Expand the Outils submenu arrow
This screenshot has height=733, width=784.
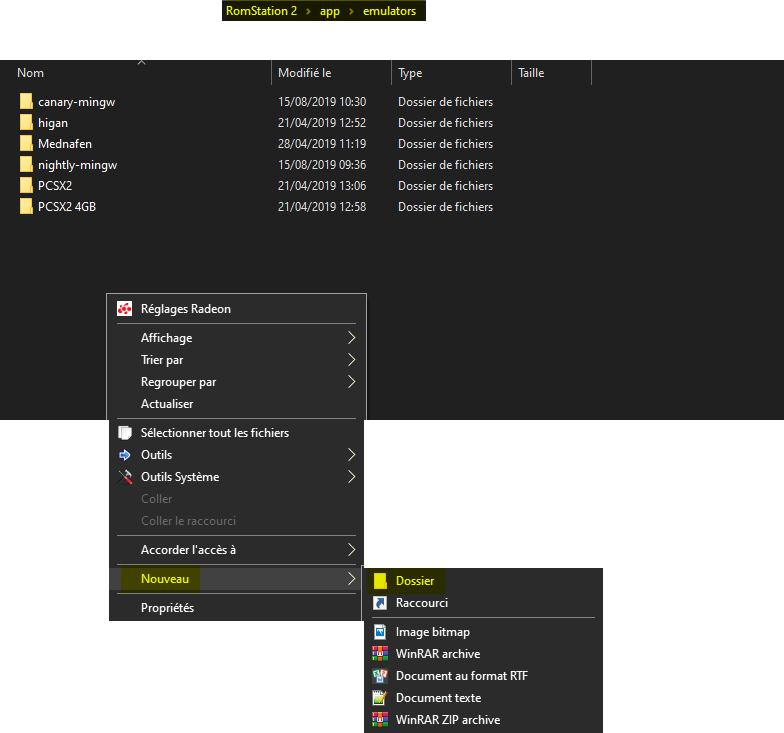[352, 454]
